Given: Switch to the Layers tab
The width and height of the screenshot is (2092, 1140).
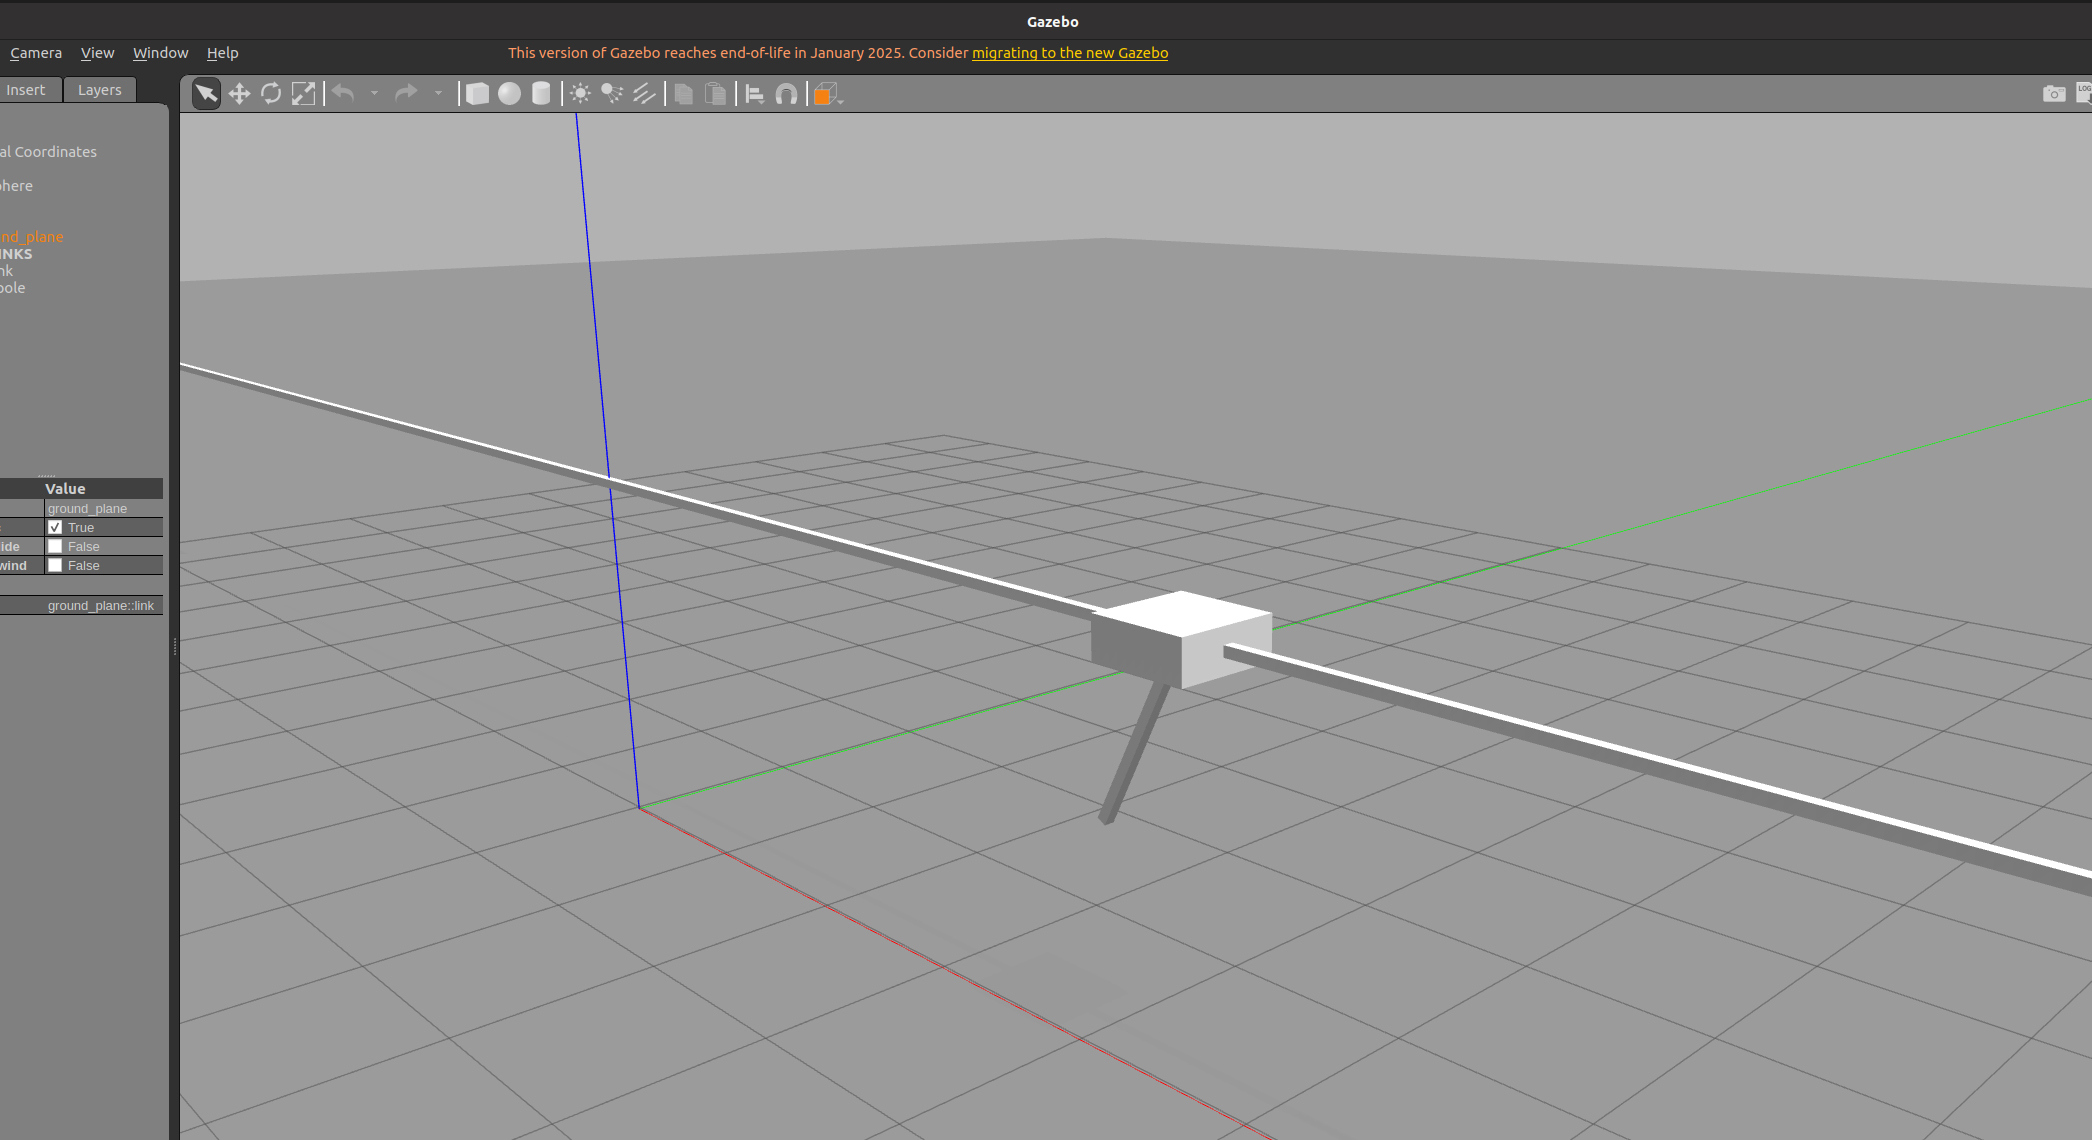Looking at the screenshot, I should click(x=100, y=90).
